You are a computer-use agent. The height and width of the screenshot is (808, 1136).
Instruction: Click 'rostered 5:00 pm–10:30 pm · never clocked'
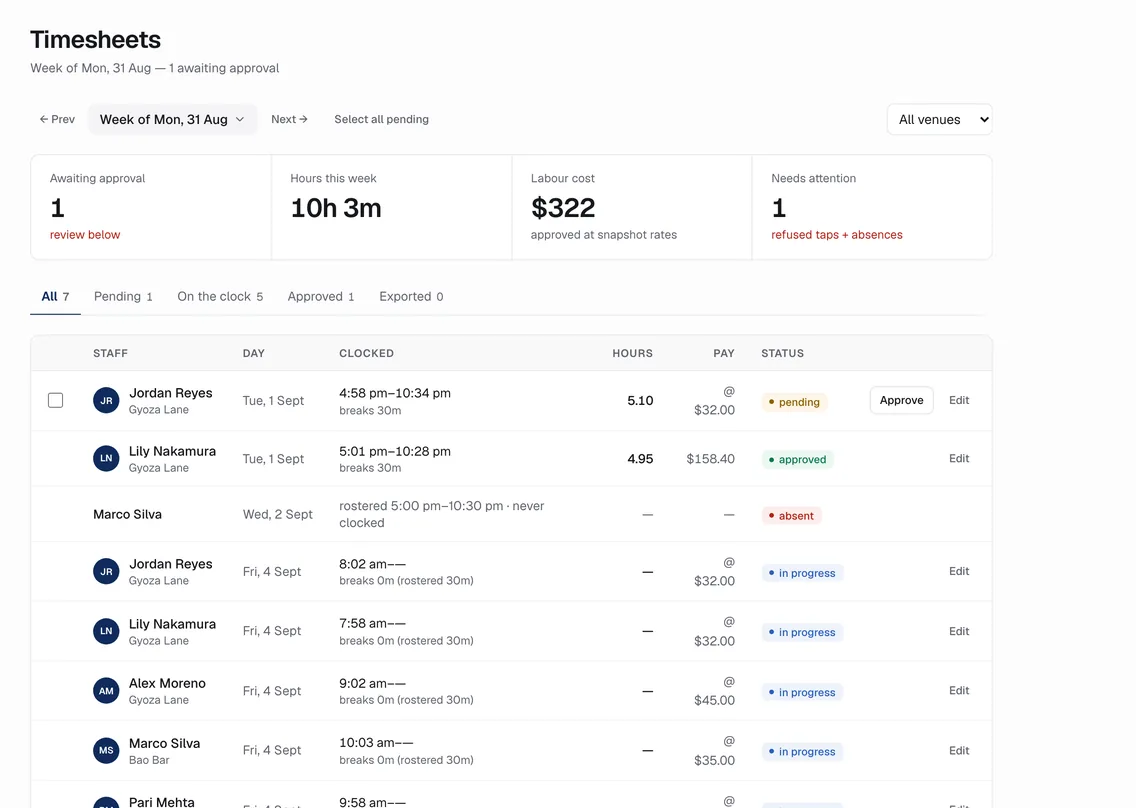(442, 515)
